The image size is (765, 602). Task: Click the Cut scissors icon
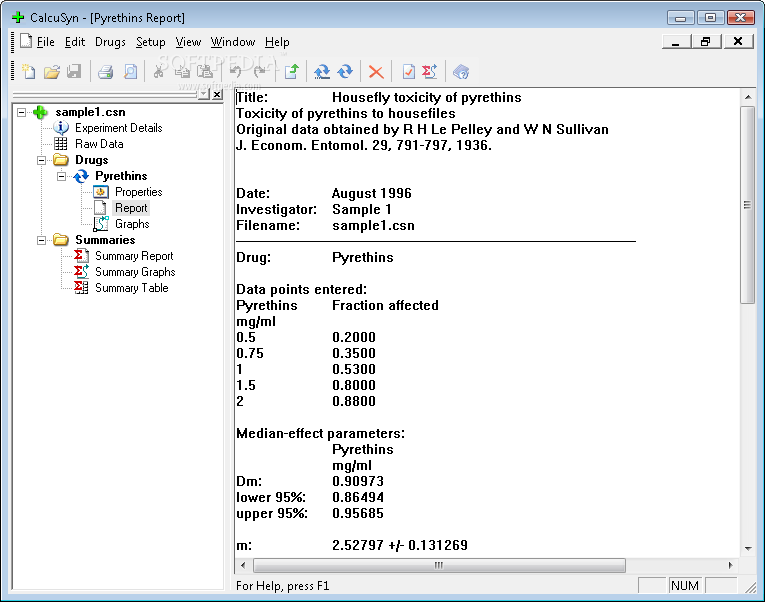coord(159,72)
